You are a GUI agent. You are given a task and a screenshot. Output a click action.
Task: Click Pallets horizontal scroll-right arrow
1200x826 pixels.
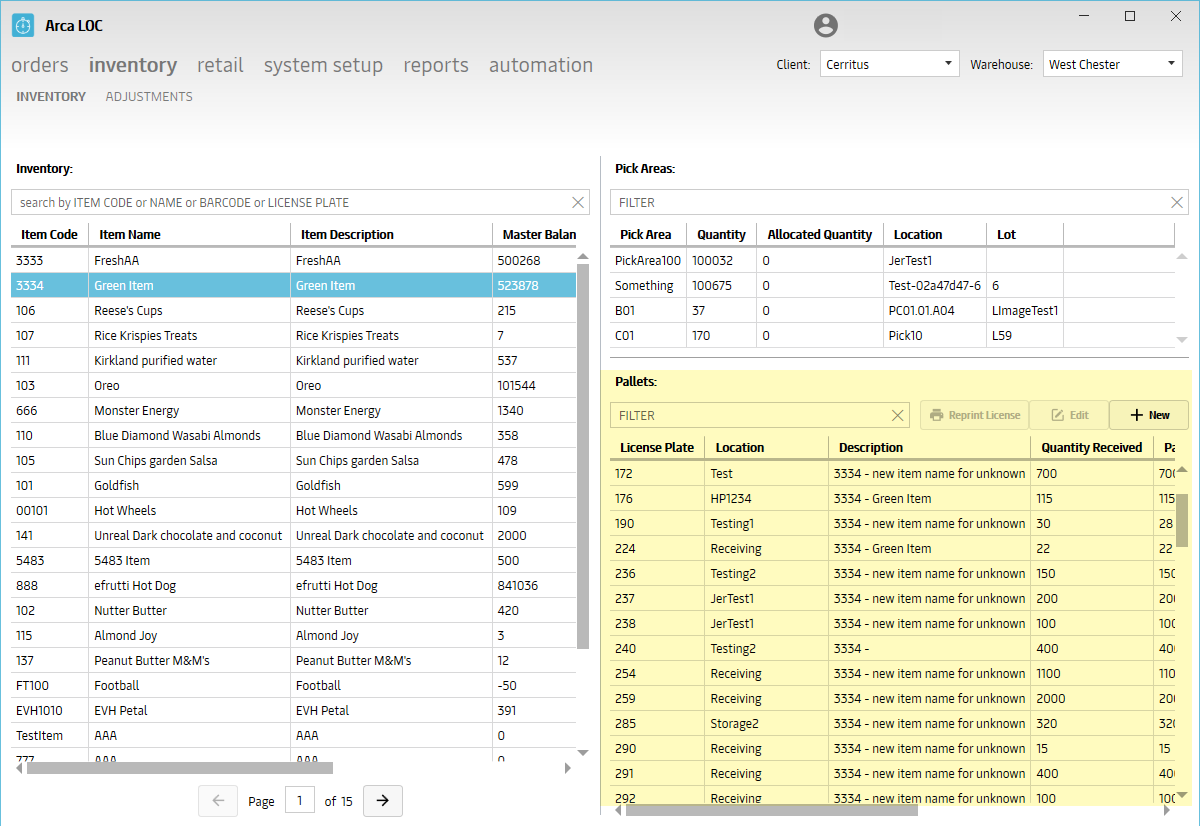point(1168,810)
